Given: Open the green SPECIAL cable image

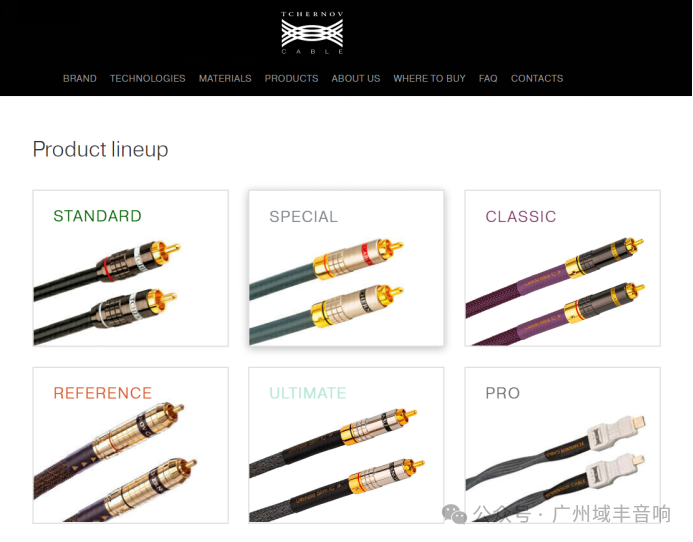Looking at the screenshot, I should [326, 292].
